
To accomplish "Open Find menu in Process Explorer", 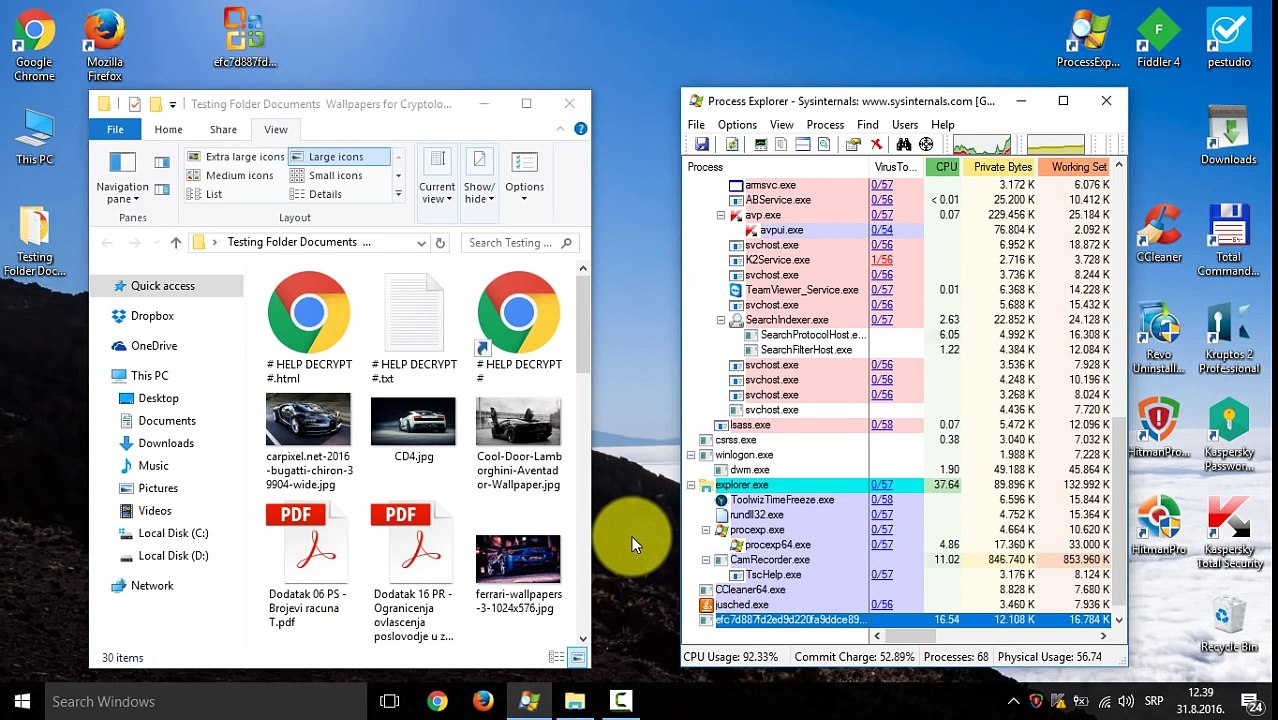I will point(867,125).
